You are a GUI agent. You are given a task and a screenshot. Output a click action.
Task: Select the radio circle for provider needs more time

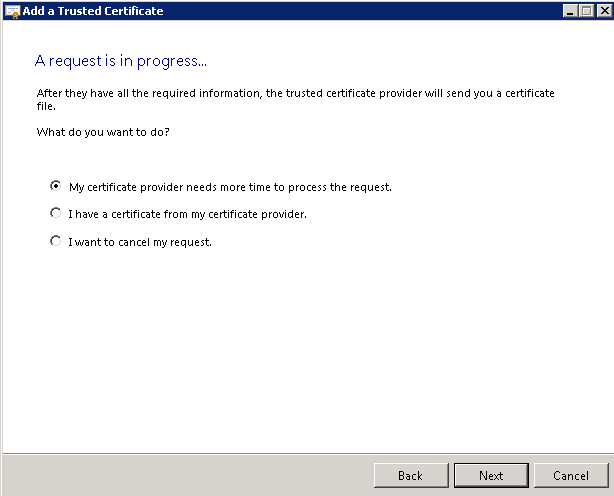pos(56,186)
